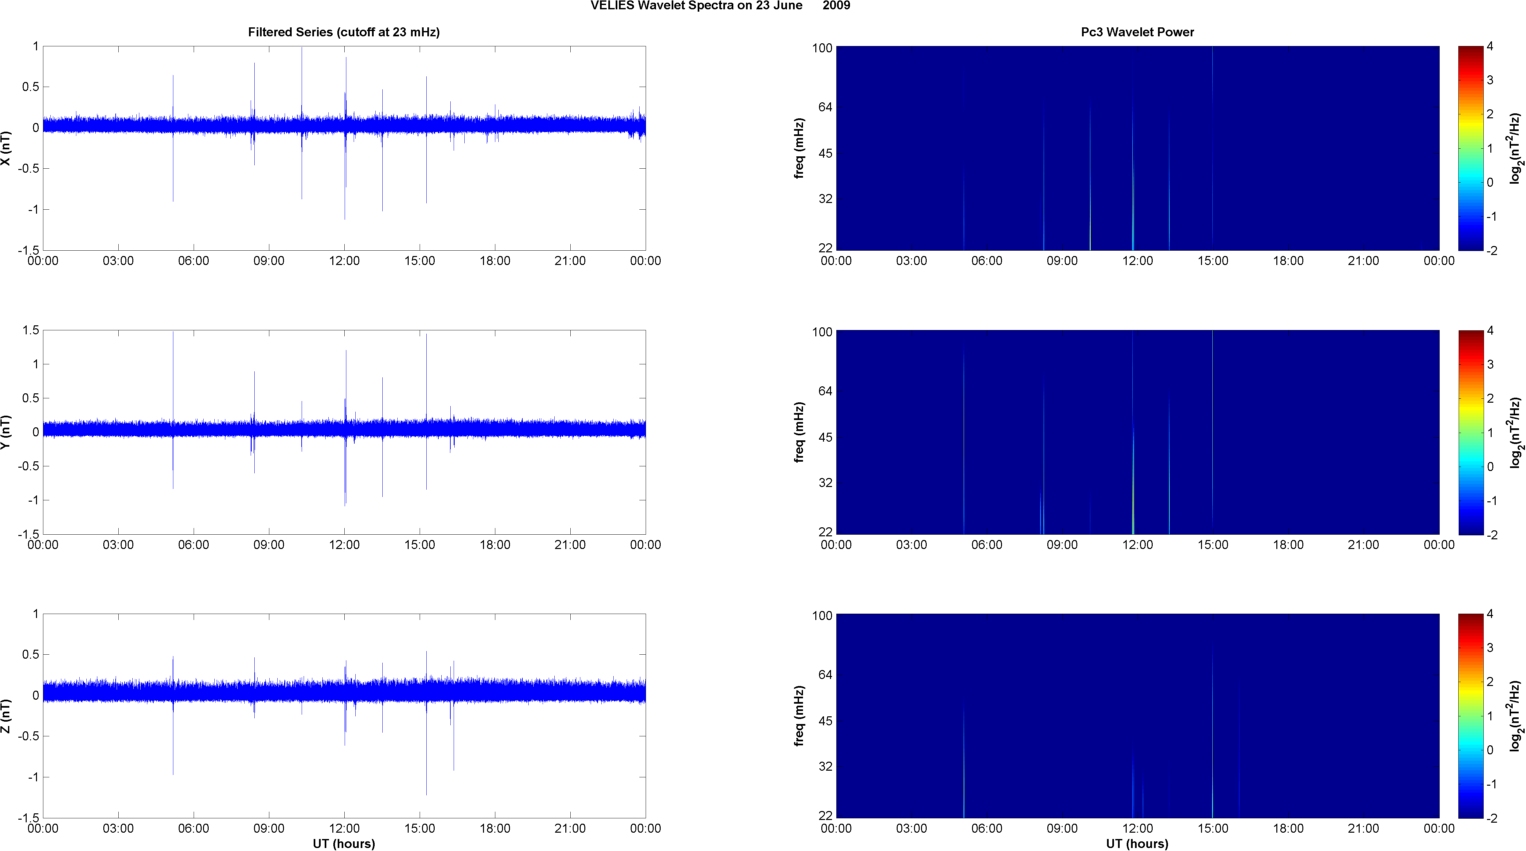This screenshot has width=1526, height=851.
Task: Click the top wavelet plot's colorbar
Action: (x=1470, y=148)
